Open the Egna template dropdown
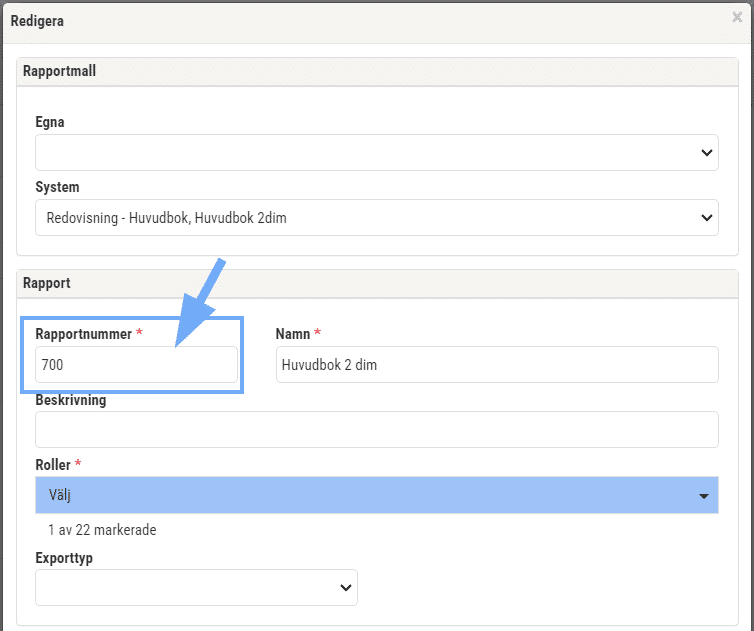Screen dimensions: 754x631 click(377, 152)
